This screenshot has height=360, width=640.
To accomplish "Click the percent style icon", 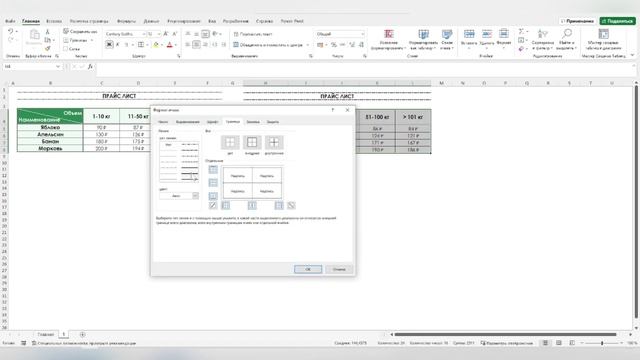I will point(334,44).
